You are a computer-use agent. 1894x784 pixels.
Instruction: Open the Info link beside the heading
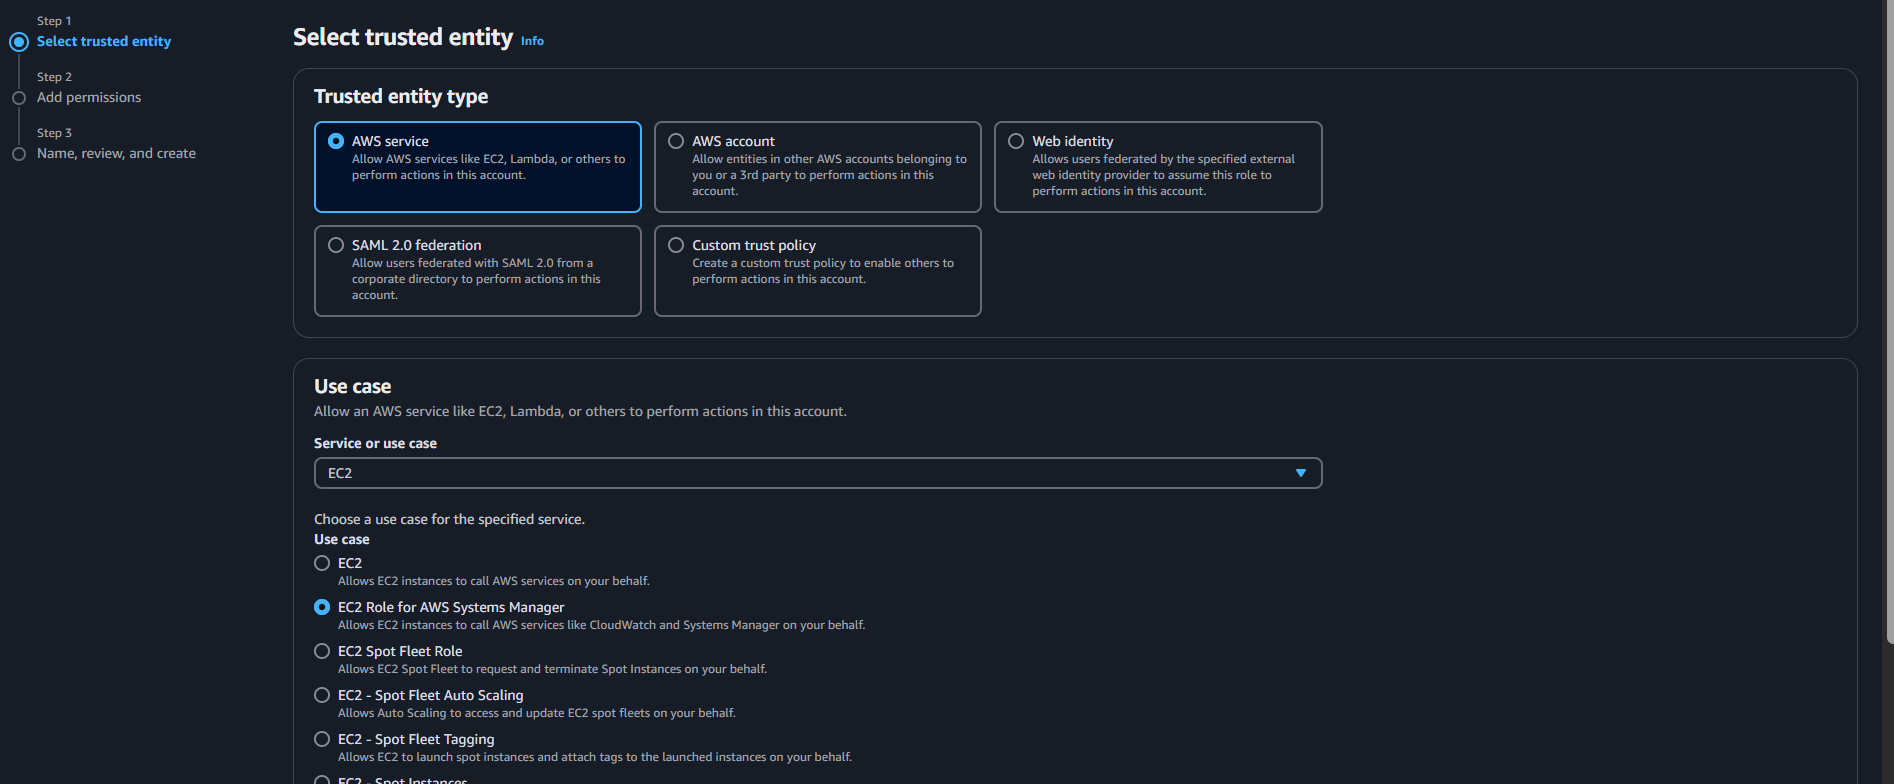point(532,41)
